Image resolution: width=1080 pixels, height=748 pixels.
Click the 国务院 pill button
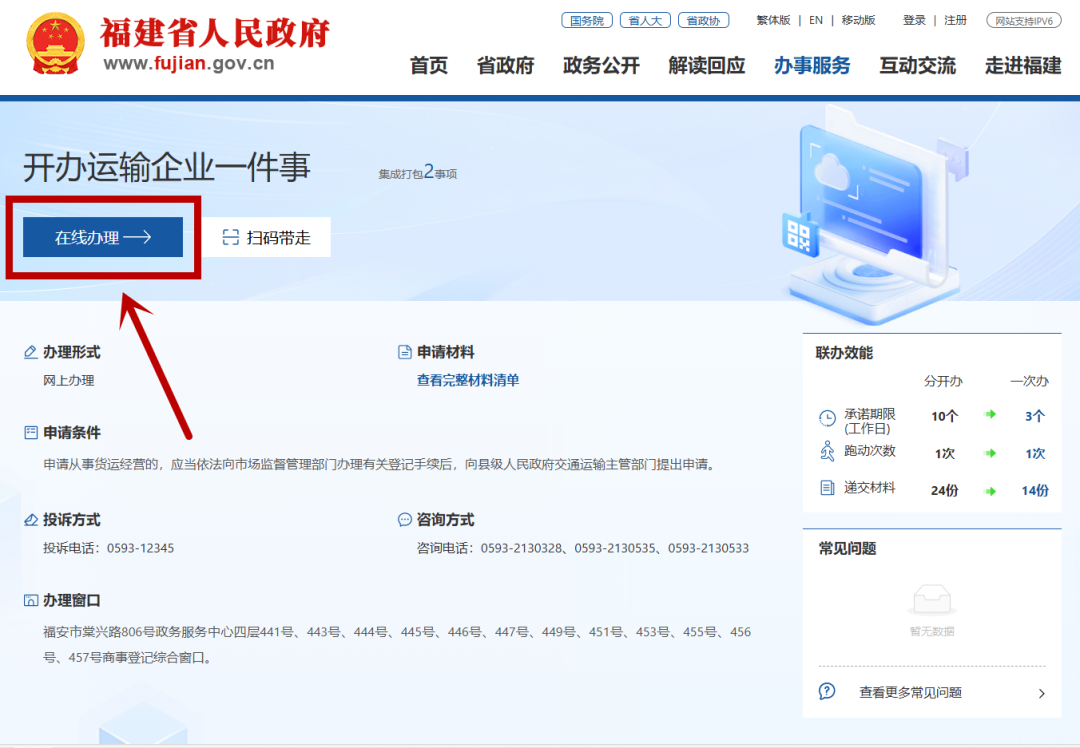(586, 18)
